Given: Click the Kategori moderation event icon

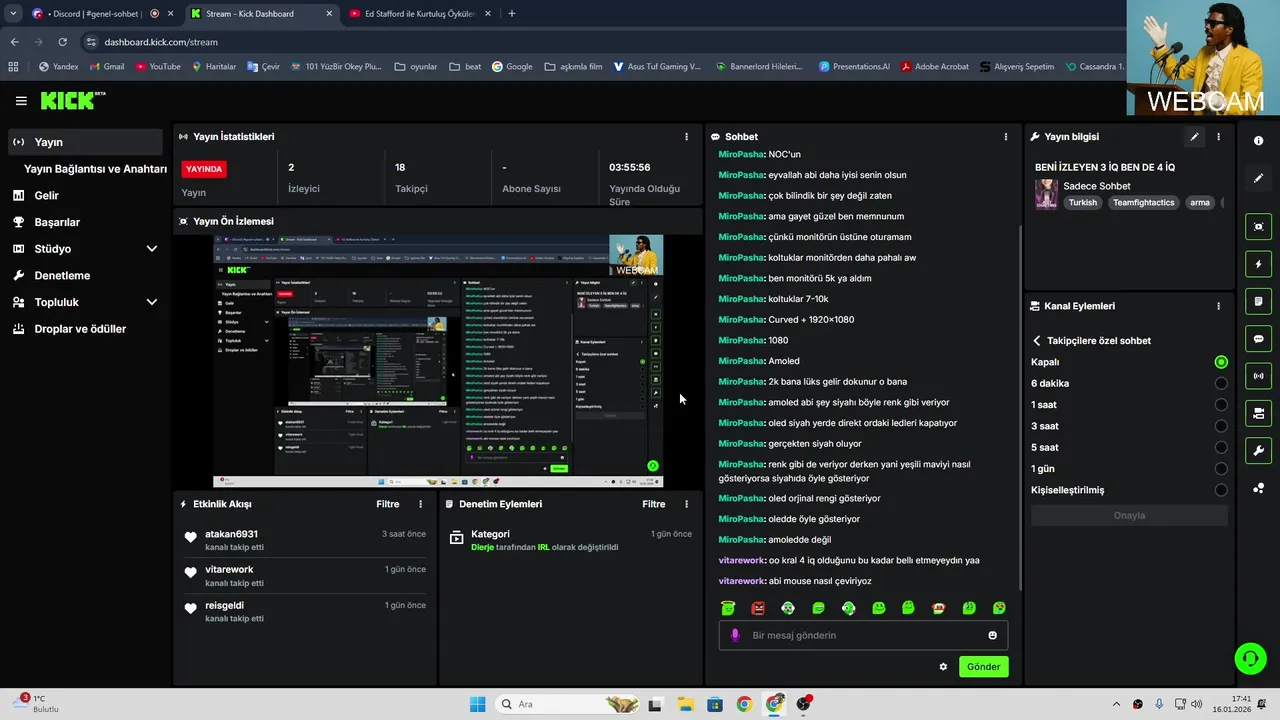Looking at the screenshot, I should click(x=457, y=538).
